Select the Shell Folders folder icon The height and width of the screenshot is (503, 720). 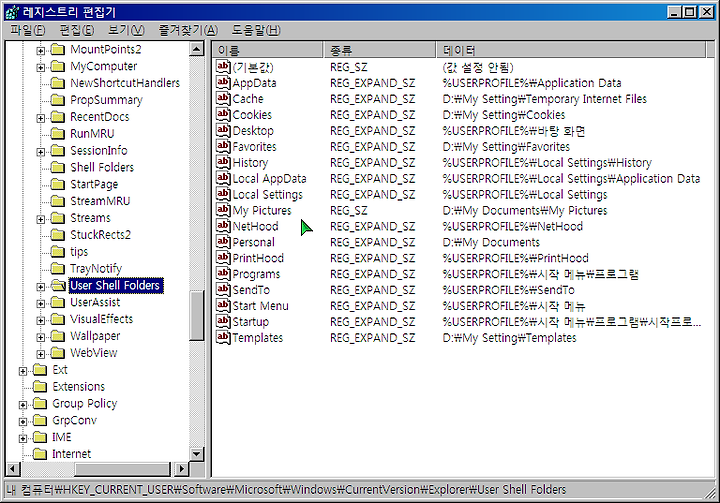click(58, 167)
